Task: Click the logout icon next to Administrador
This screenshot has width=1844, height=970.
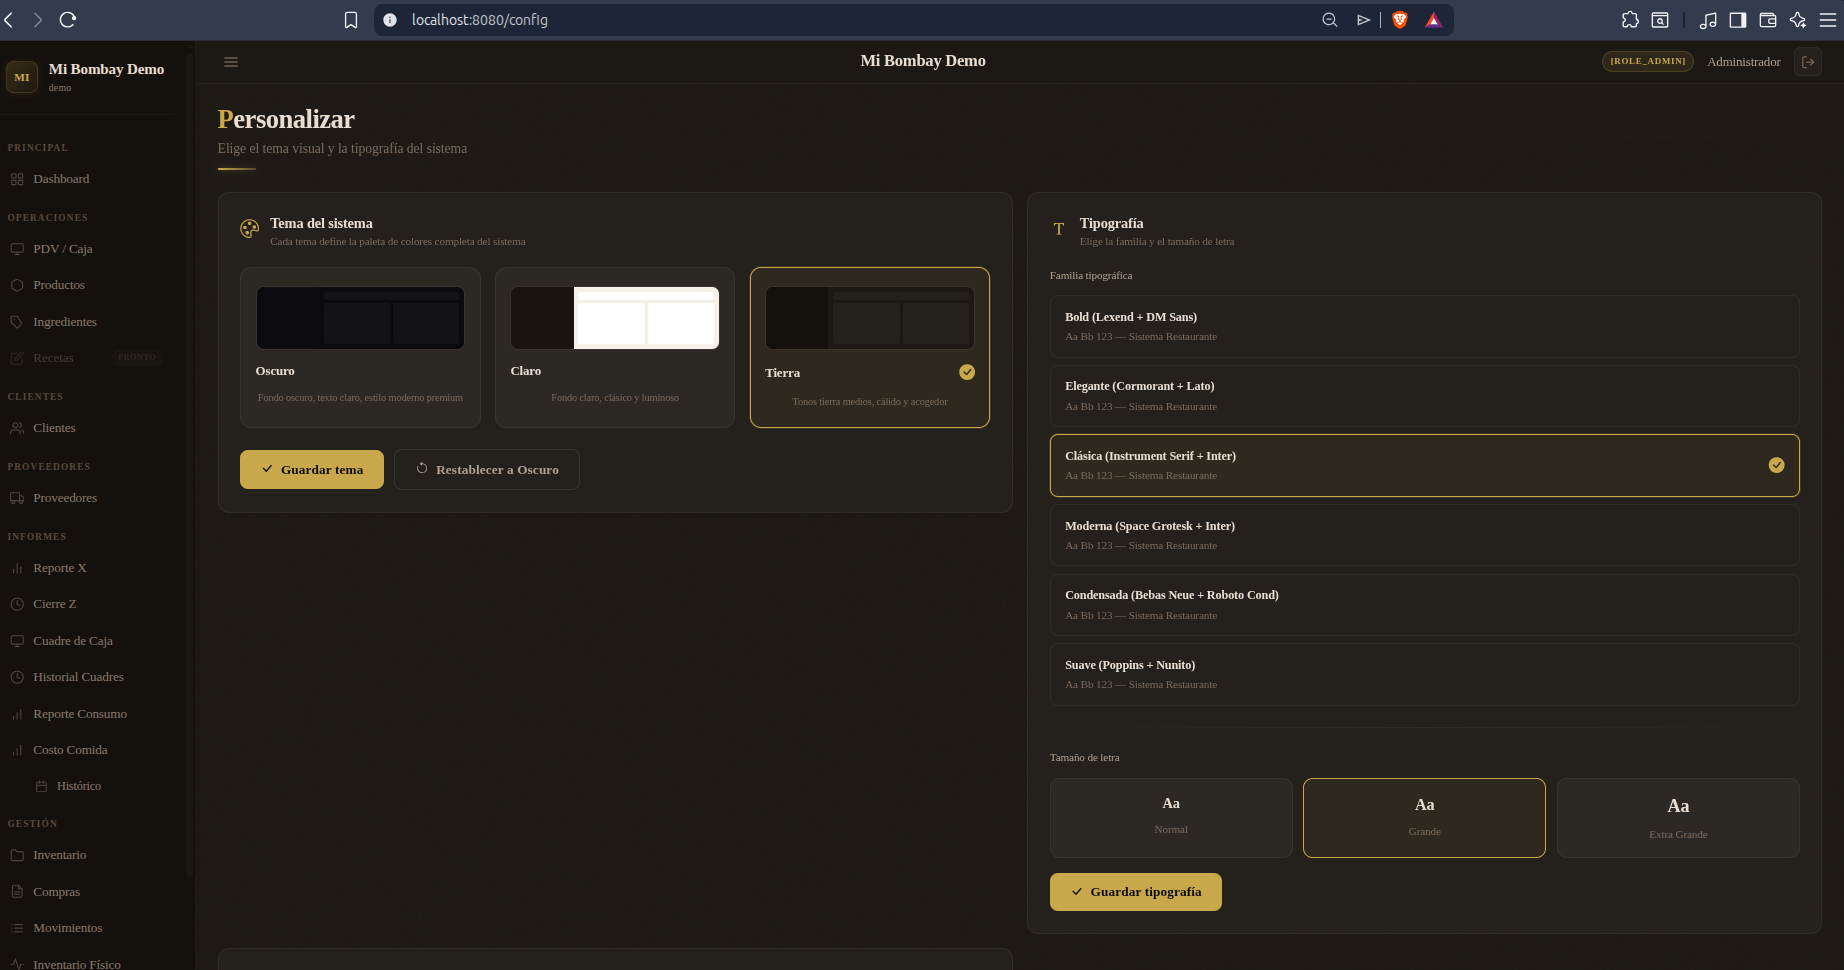Action: [x=1808, y=62]
